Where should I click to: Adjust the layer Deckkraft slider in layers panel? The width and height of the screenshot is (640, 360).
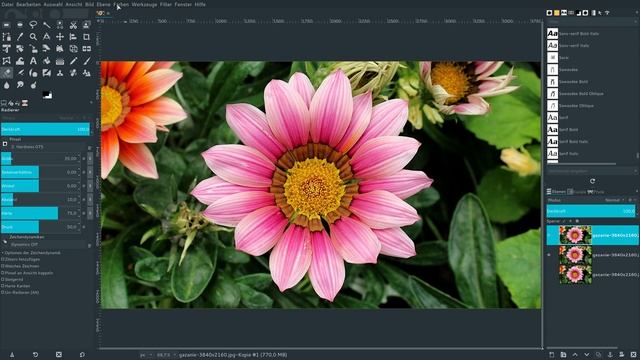pyautogui.click(x=591, y=211)
